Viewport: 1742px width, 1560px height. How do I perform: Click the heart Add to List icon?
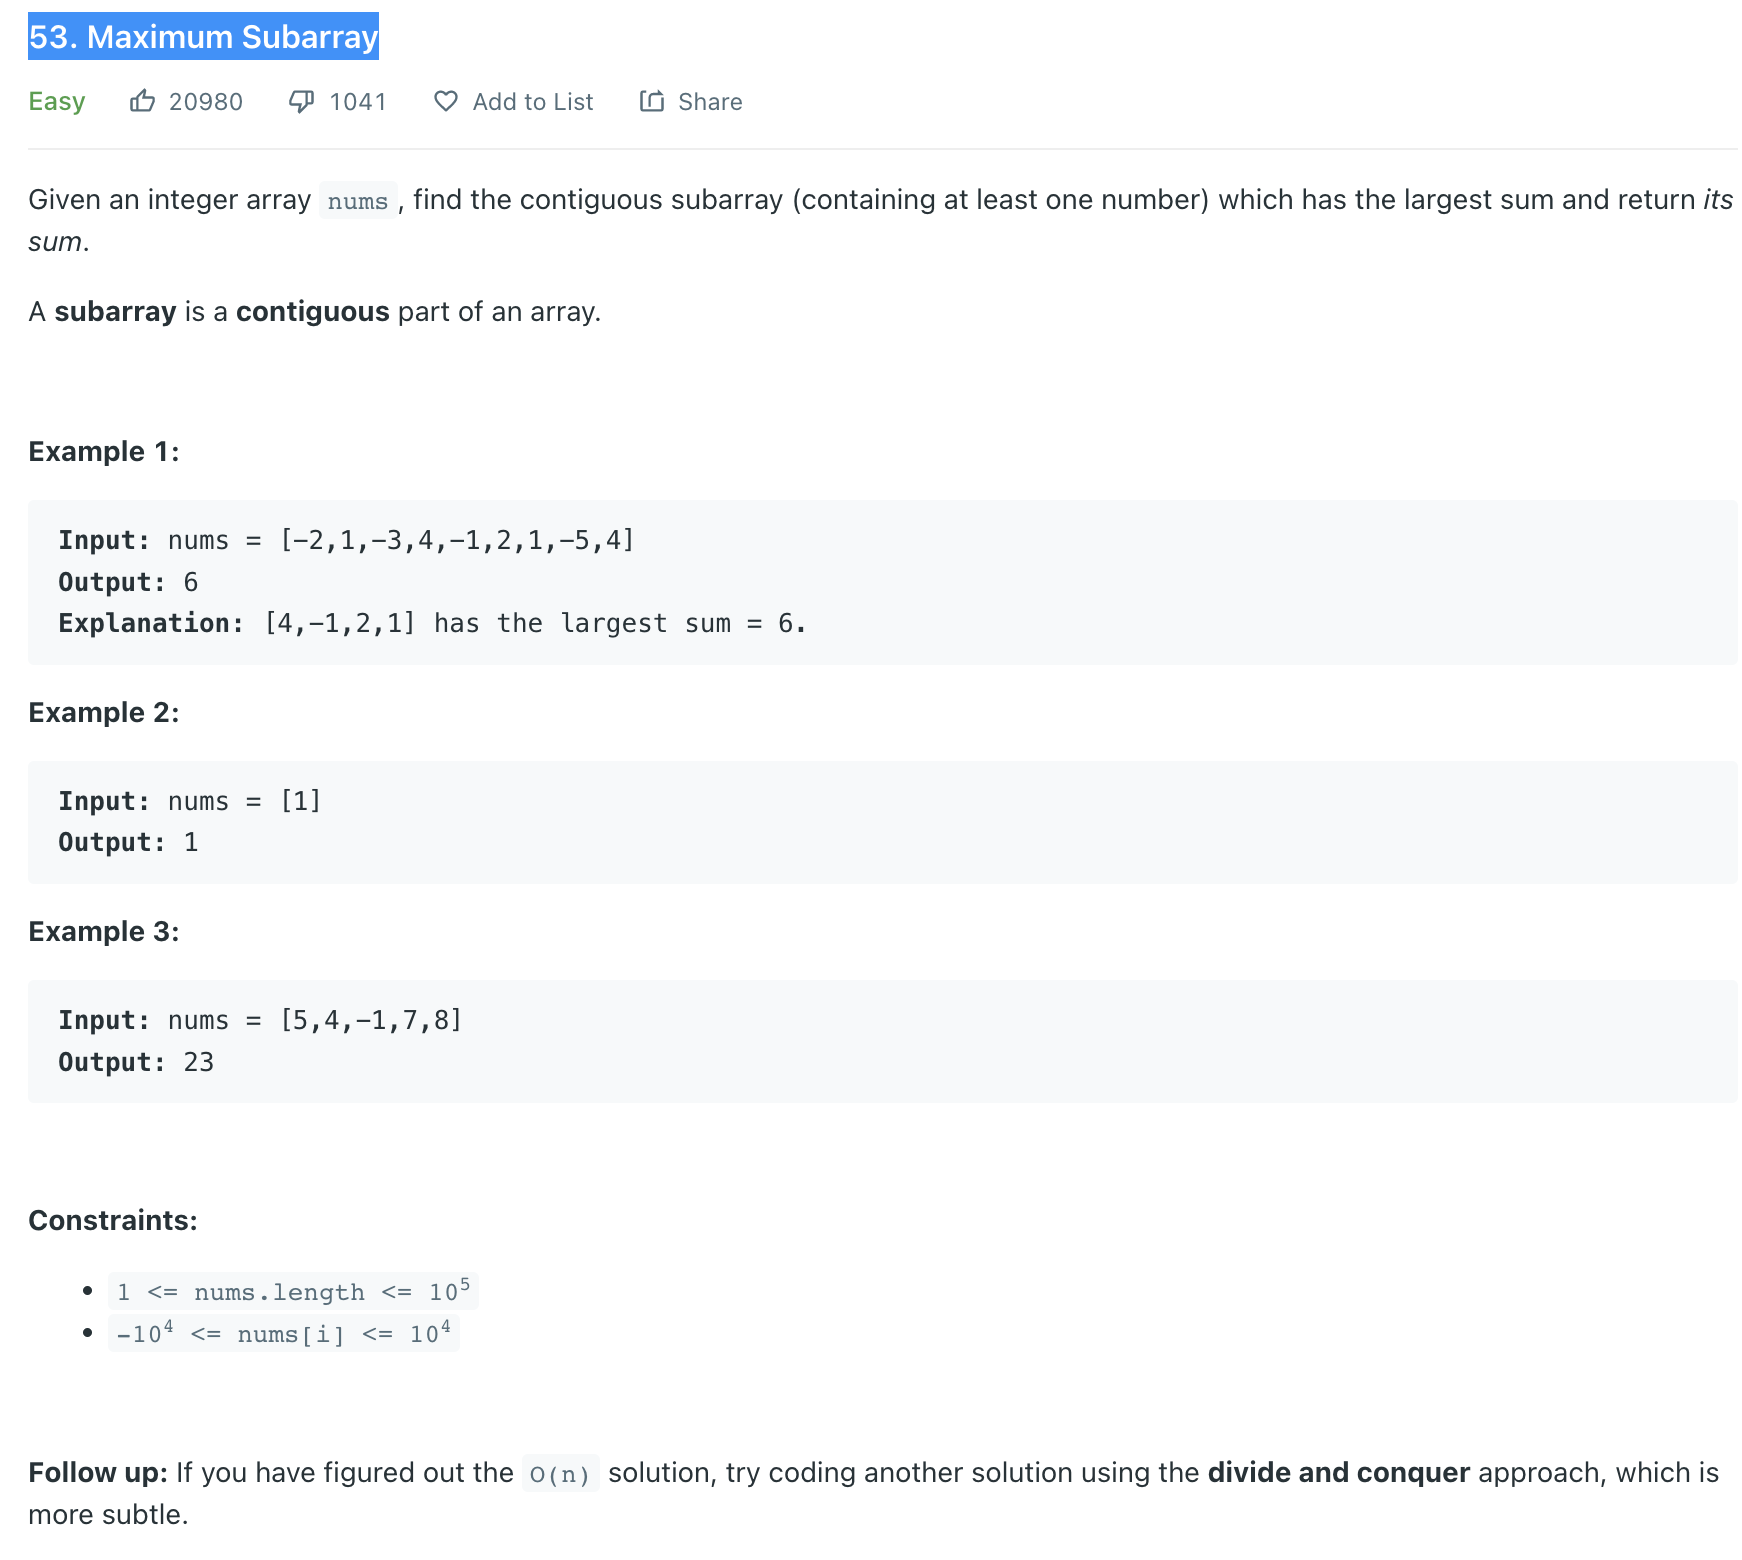coord(446,101)
